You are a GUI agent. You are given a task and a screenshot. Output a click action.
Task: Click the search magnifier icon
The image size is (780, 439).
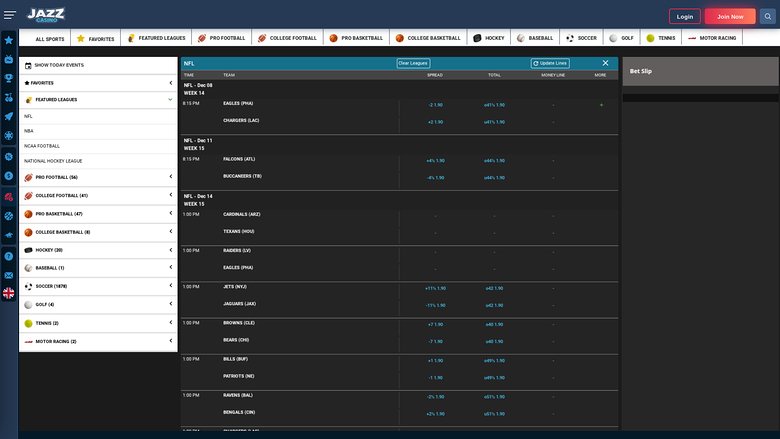(767, 16)
